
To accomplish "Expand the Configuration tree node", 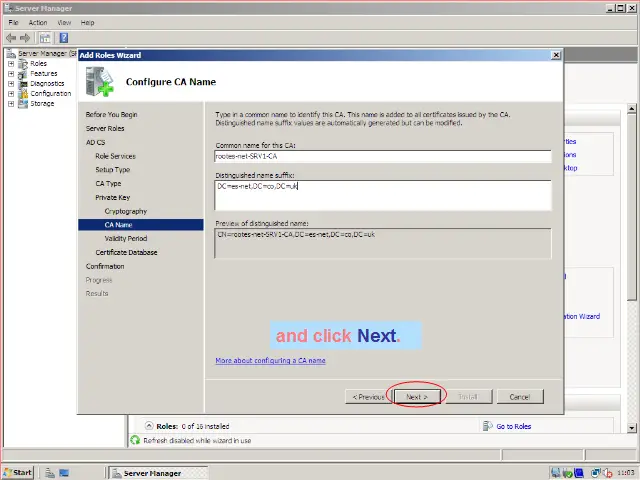I will 11,93.
